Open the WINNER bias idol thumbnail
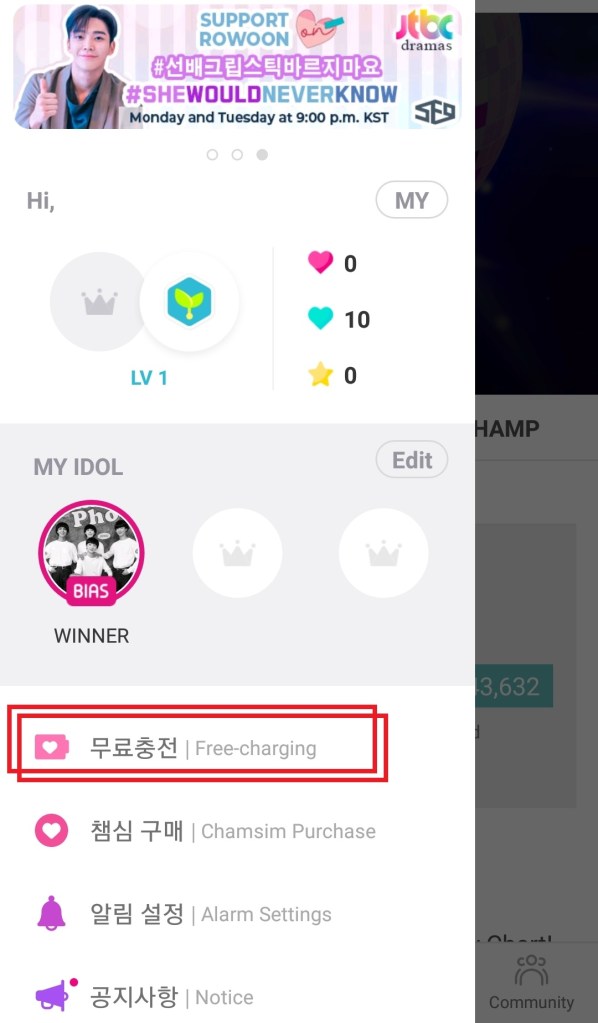 click(x=91, y=553)
